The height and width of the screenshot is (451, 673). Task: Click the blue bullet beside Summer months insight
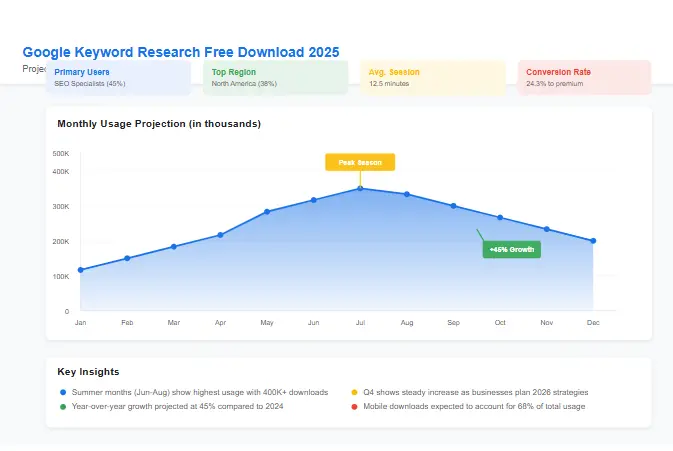click(x=62, y=393)
